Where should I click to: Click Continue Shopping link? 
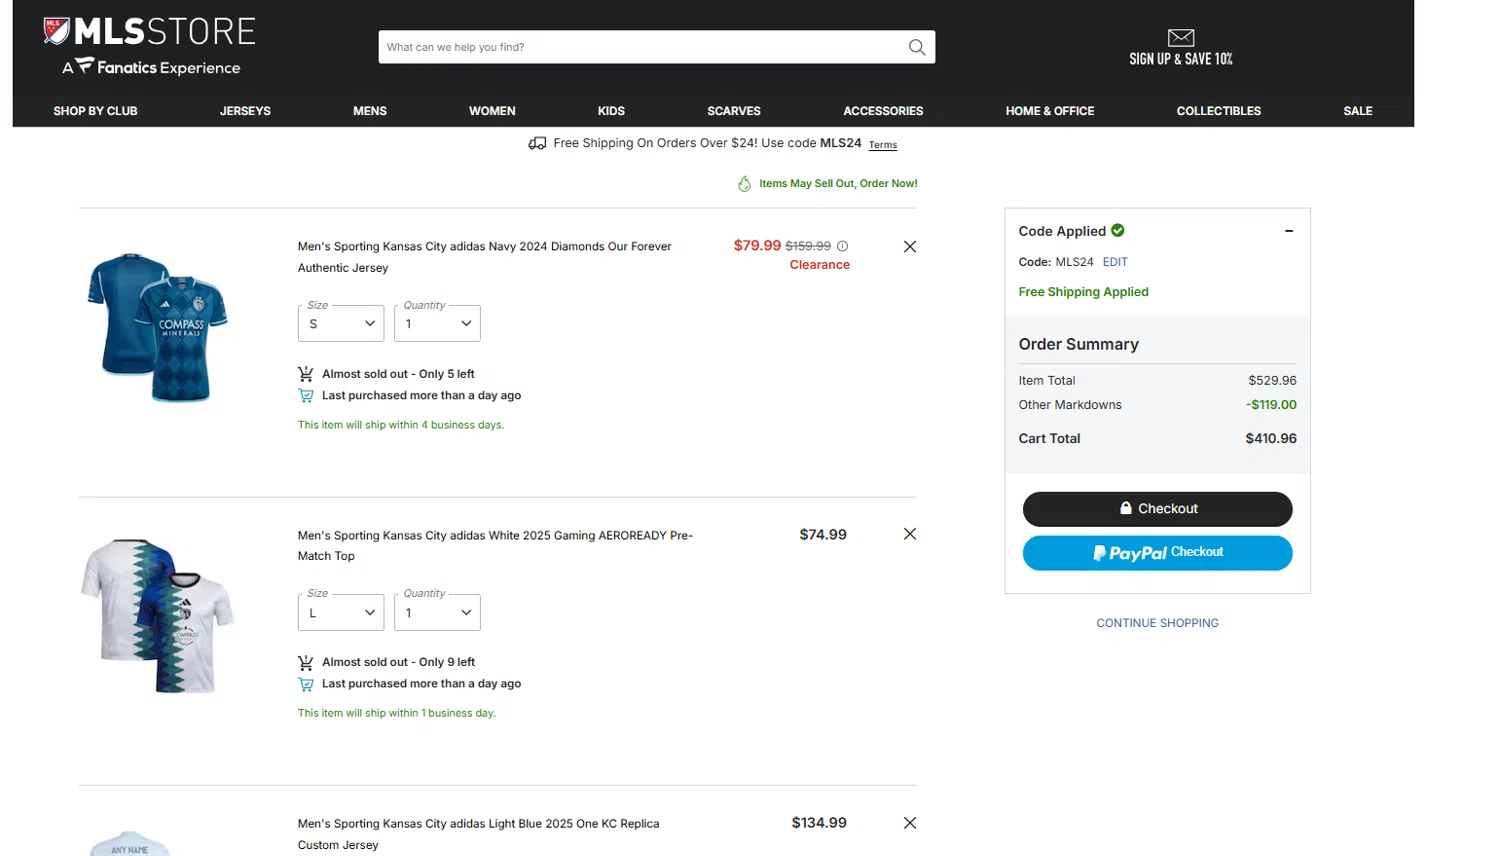[x=1157, y=623]
